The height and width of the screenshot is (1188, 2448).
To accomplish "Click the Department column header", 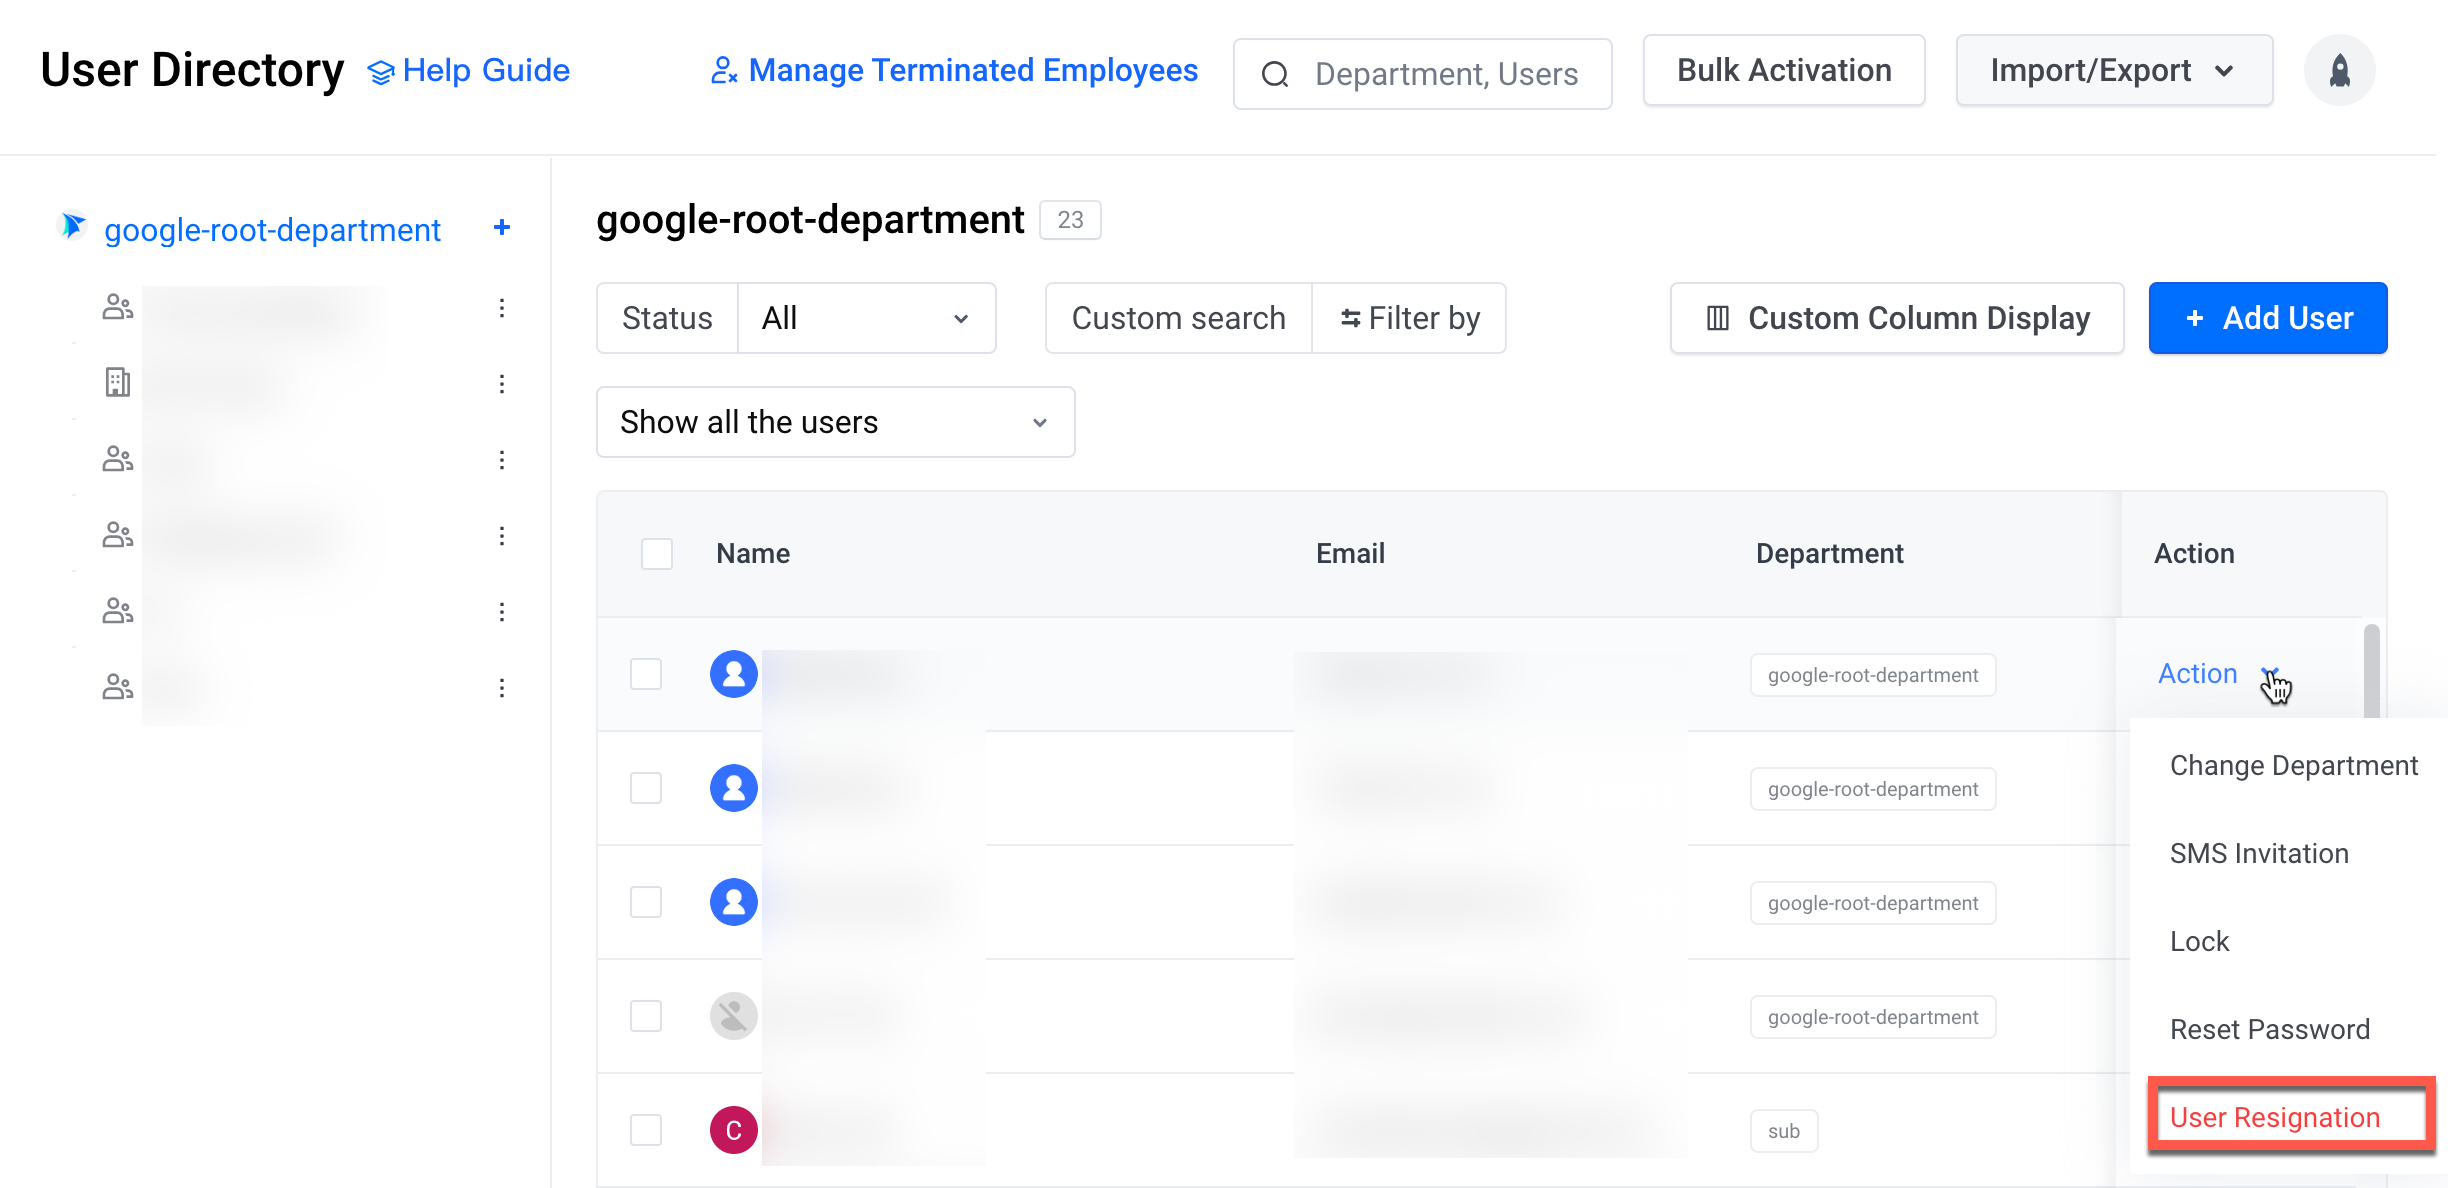I will pos(1830,554).
